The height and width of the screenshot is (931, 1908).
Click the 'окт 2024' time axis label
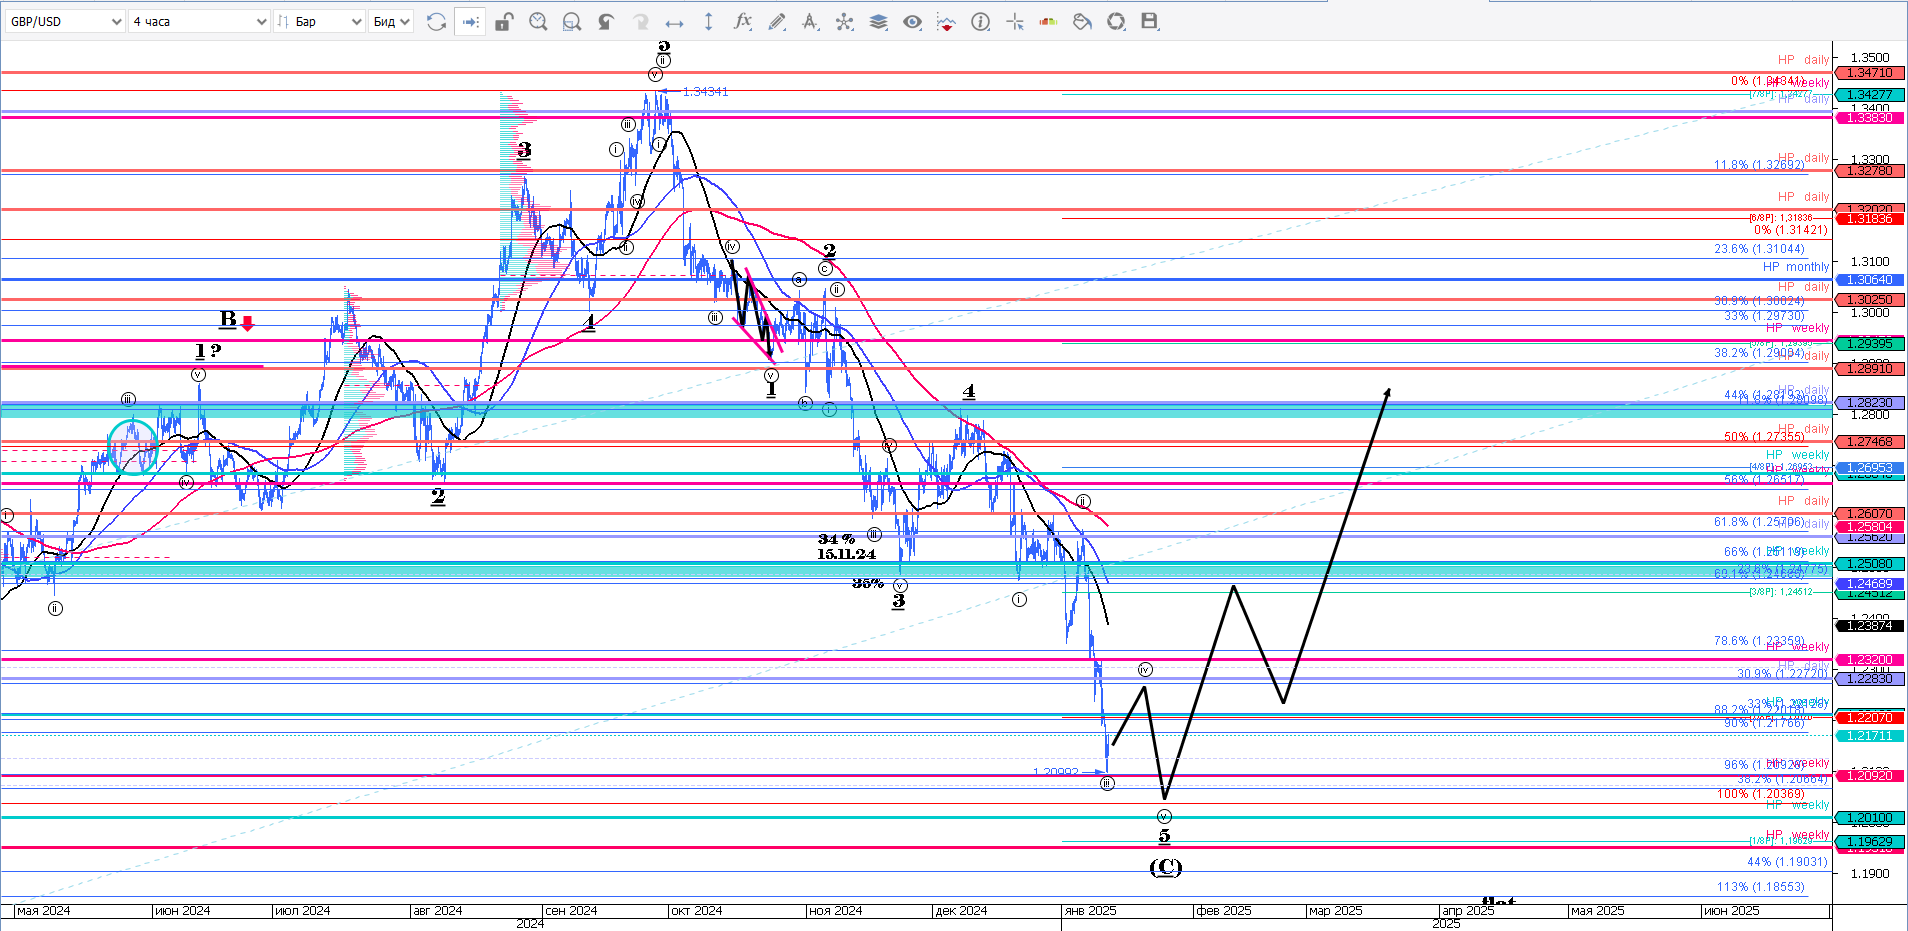(x=696, y=911)
